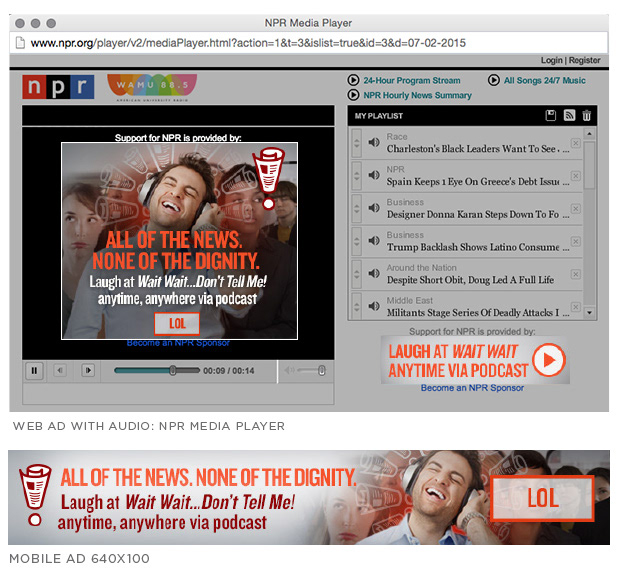This screenshot has height=572, width=619.
Task: Select 'Despite Short Obit, Doug Led A Full Life'
Action: click(x=470, y=280)
